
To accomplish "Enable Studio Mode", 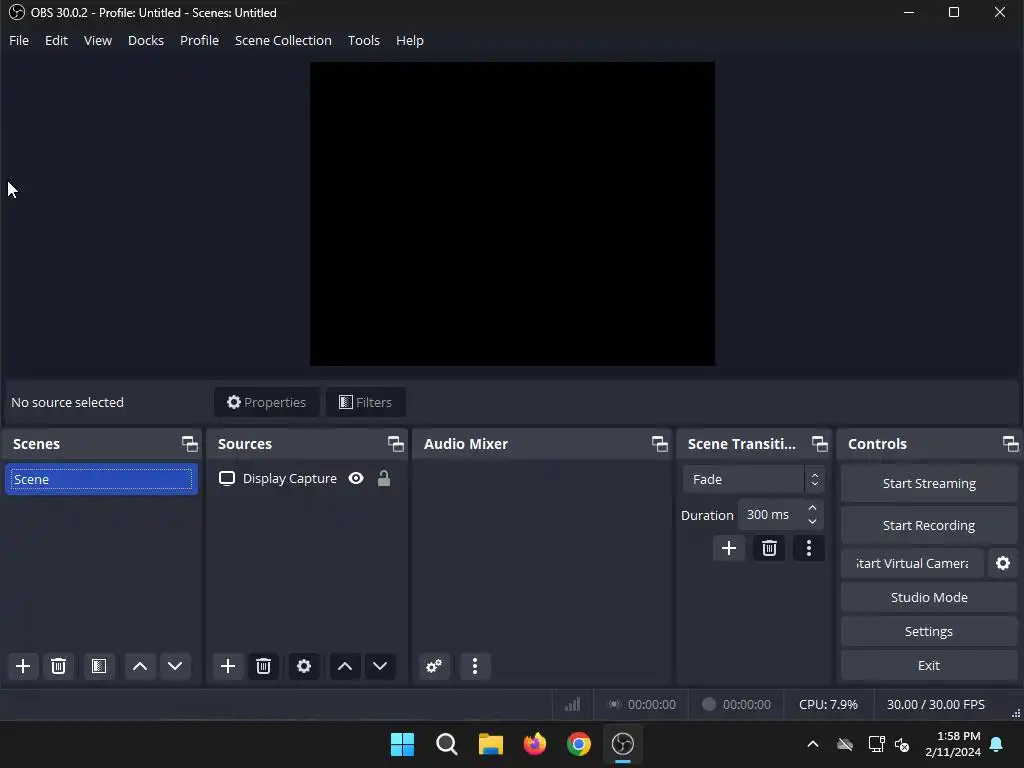I will point(929,597).
